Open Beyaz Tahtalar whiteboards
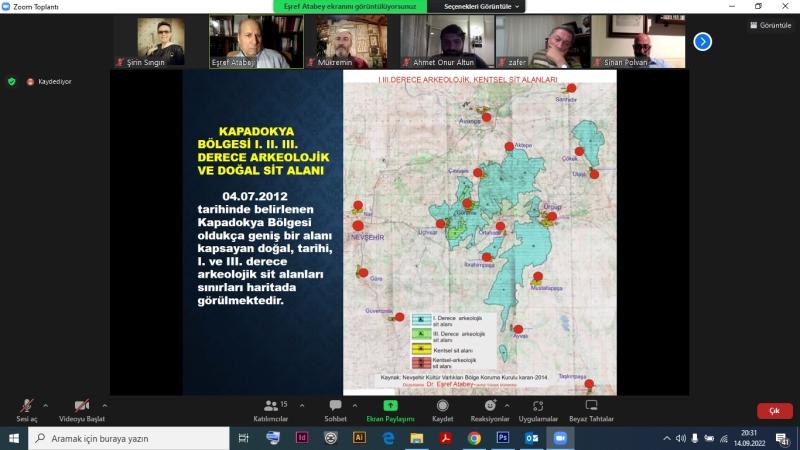 (x=591, y=408)
